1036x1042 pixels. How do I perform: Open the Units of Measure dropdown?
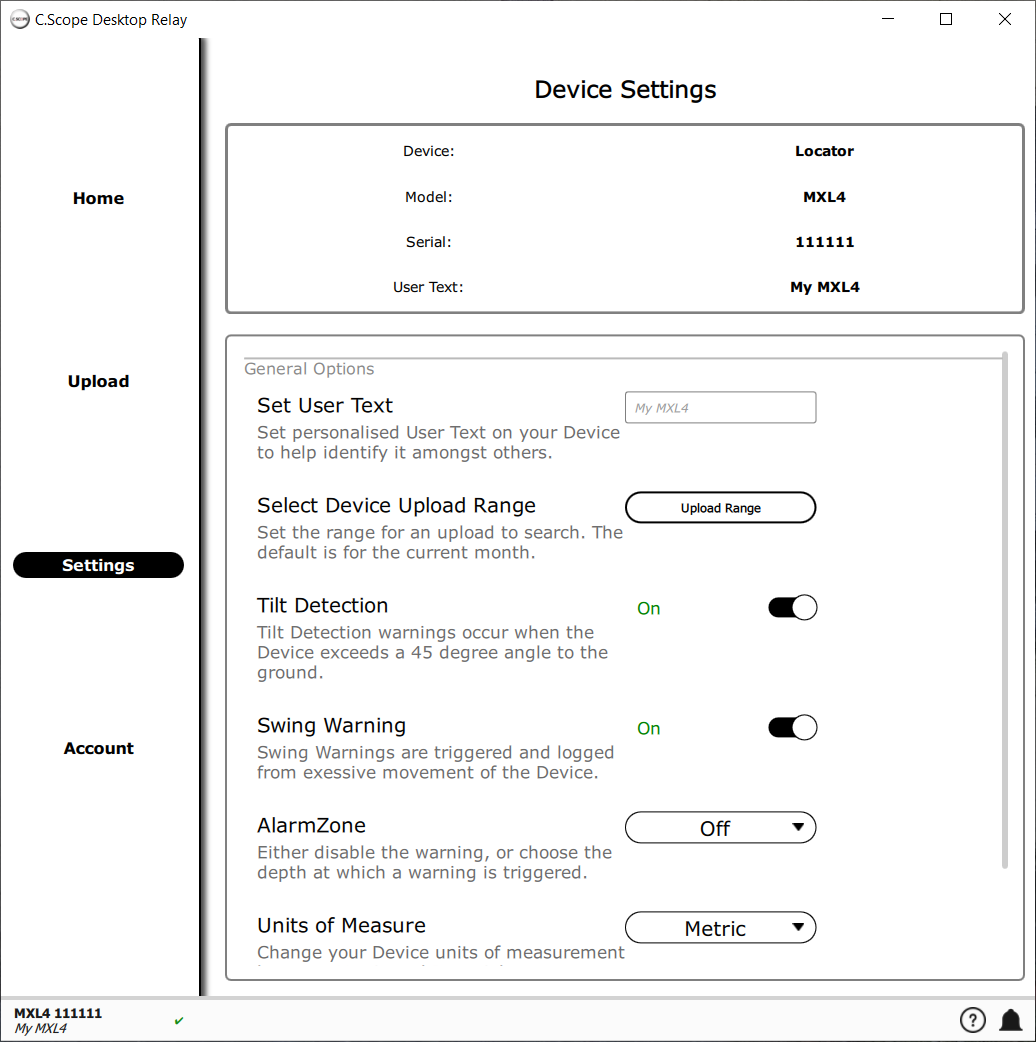(x=720, y=928)
